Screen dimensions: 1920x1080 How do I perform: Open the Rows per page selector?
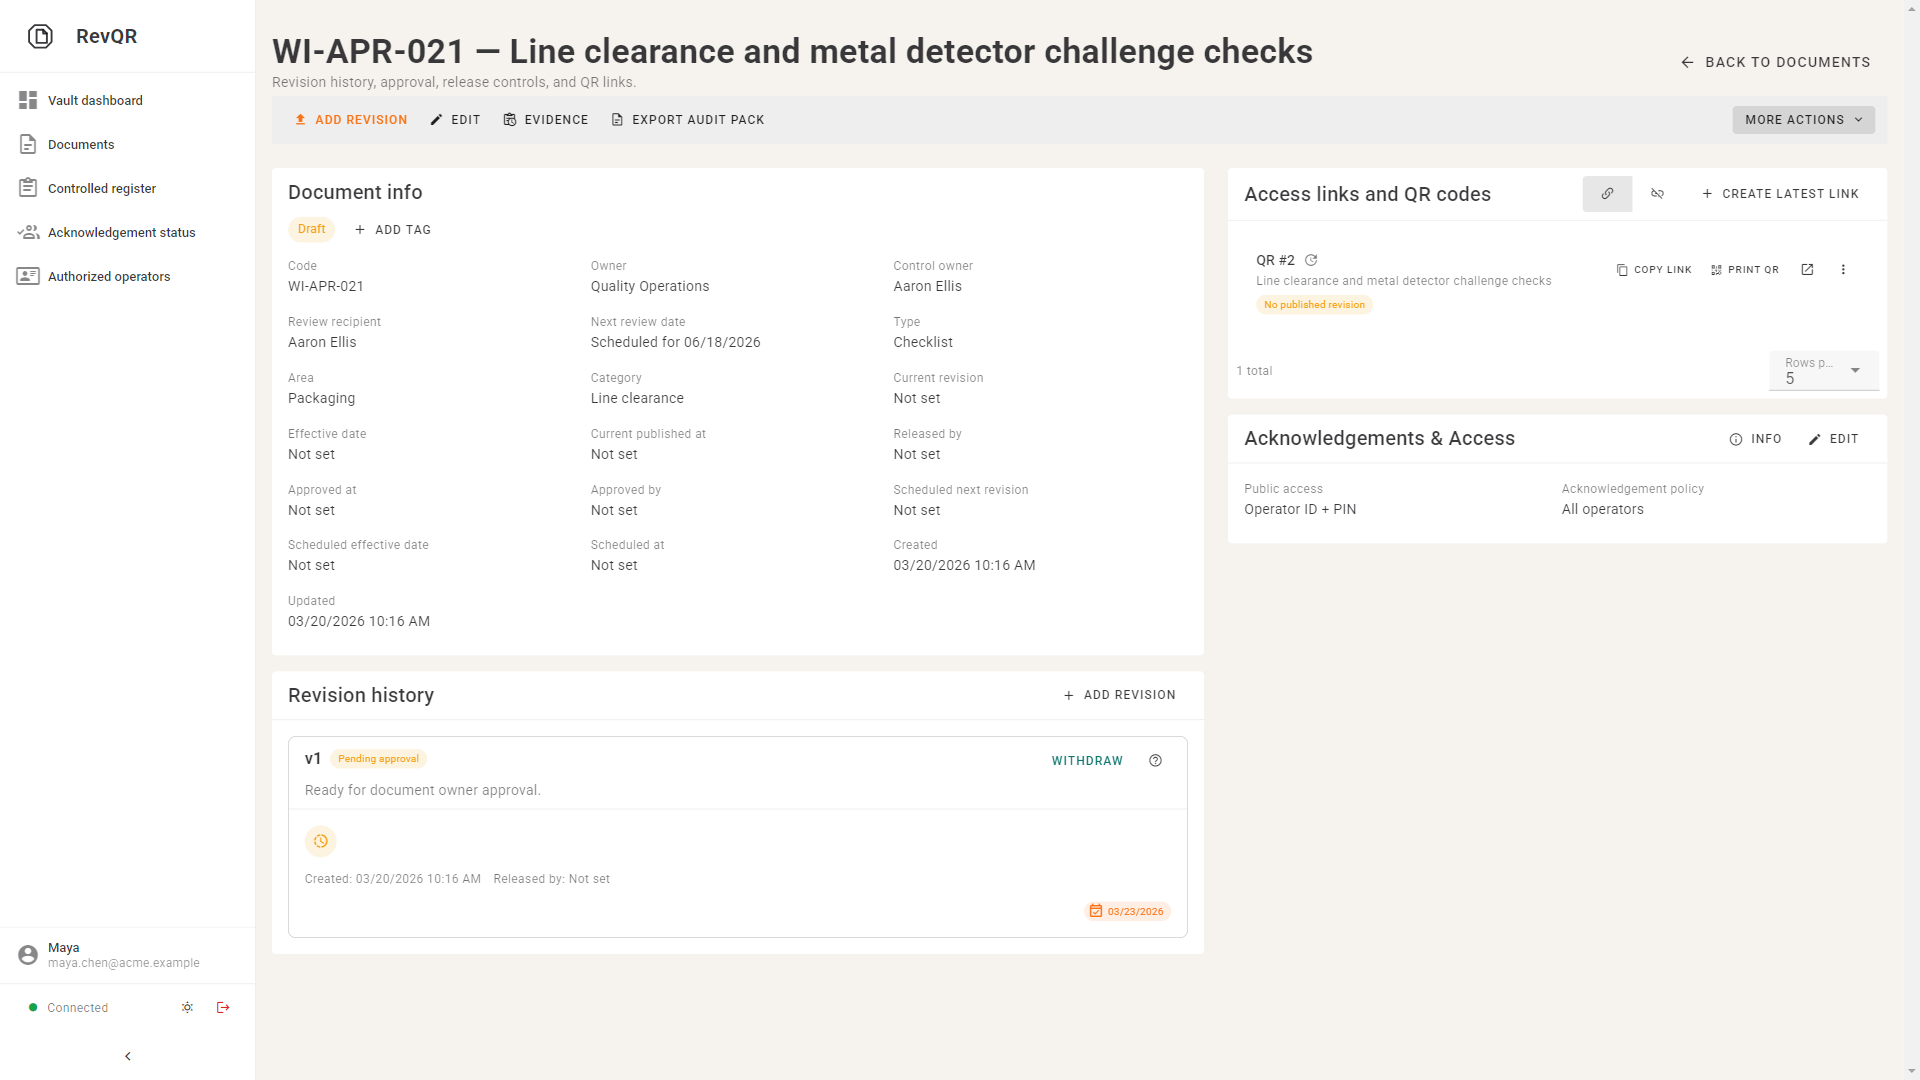[1822, 371]
